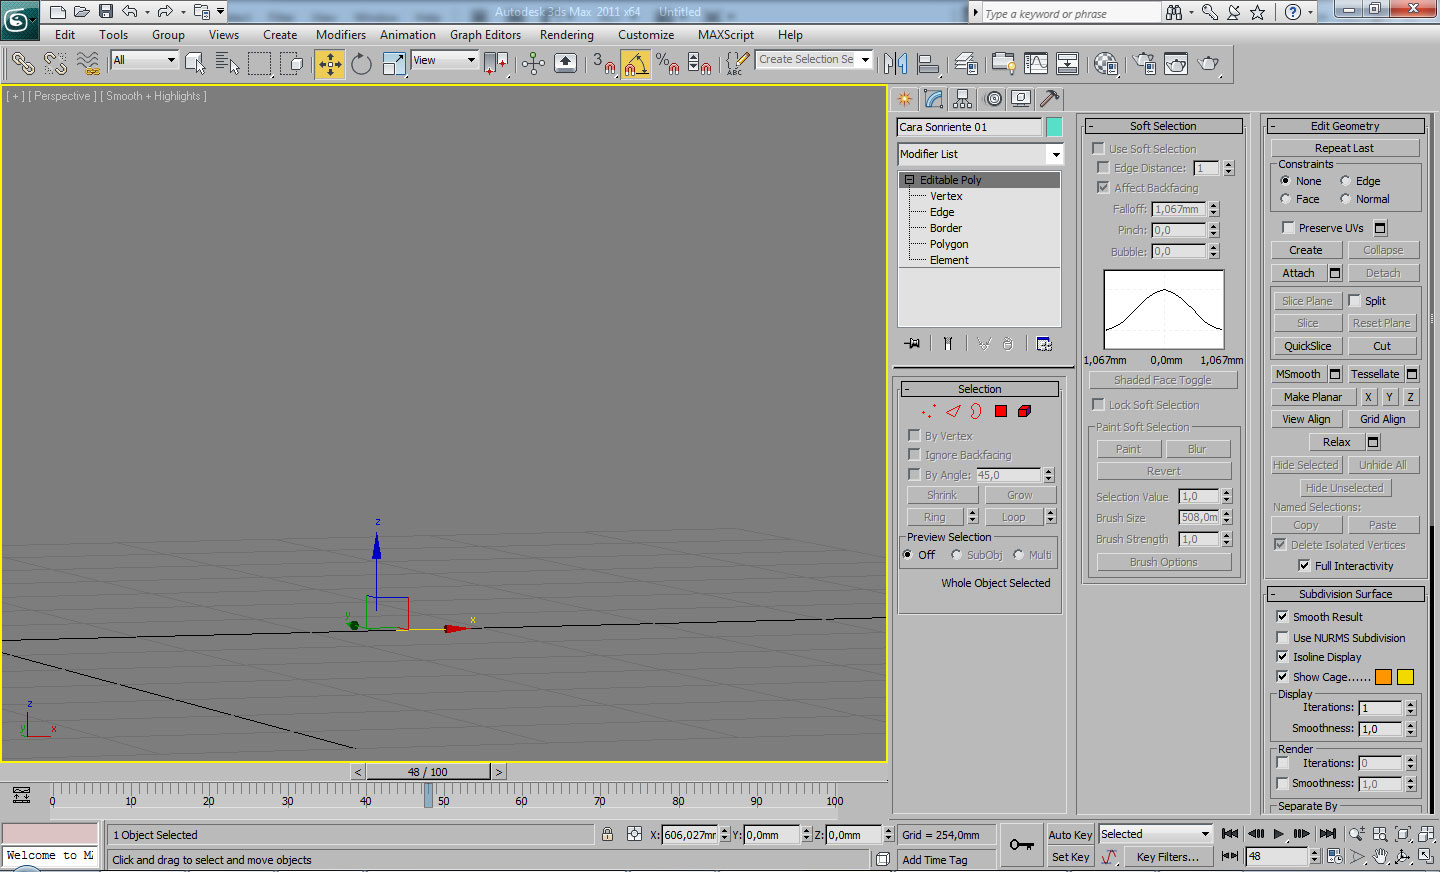The image size is (1440, 872).
Task: Check Use NURMS Subdivision
Action: tap(1282, 637)
